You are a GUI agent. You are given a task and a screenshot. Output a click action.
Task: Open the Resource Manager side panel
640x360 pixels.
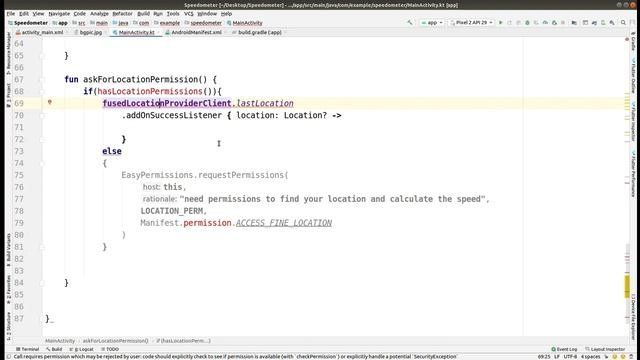point(9,52)
